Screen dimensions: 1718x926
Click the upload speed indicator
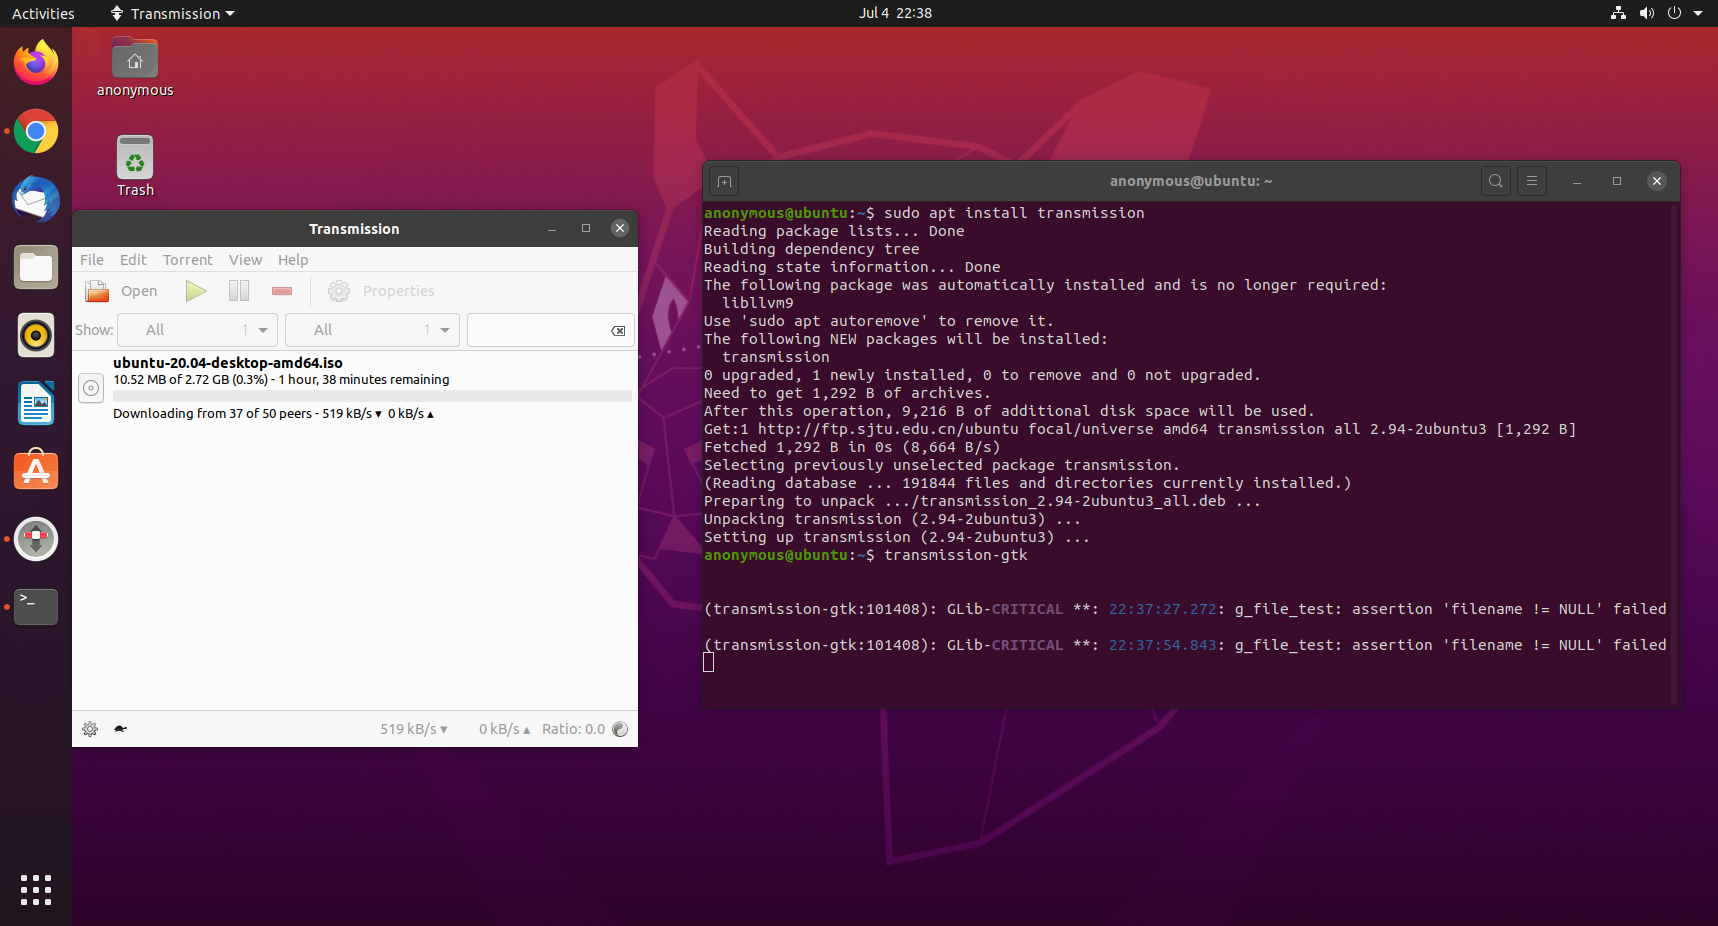[503, 729]
